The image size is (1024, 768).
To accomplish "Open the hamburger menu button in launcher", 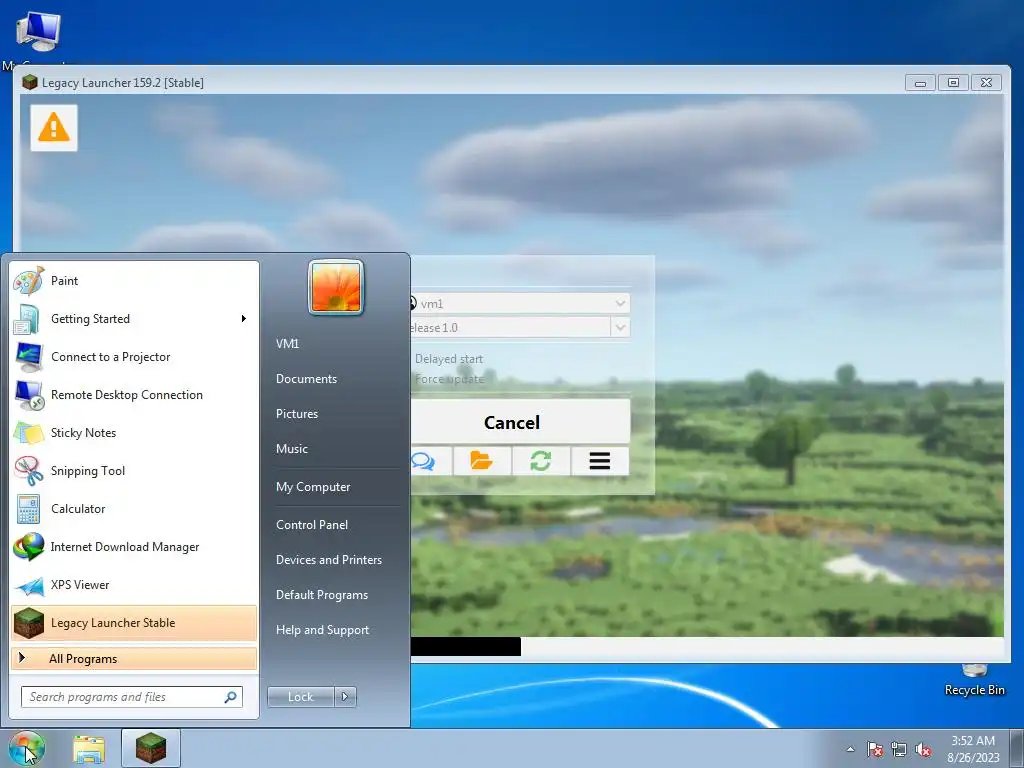I will pos(600,461).
